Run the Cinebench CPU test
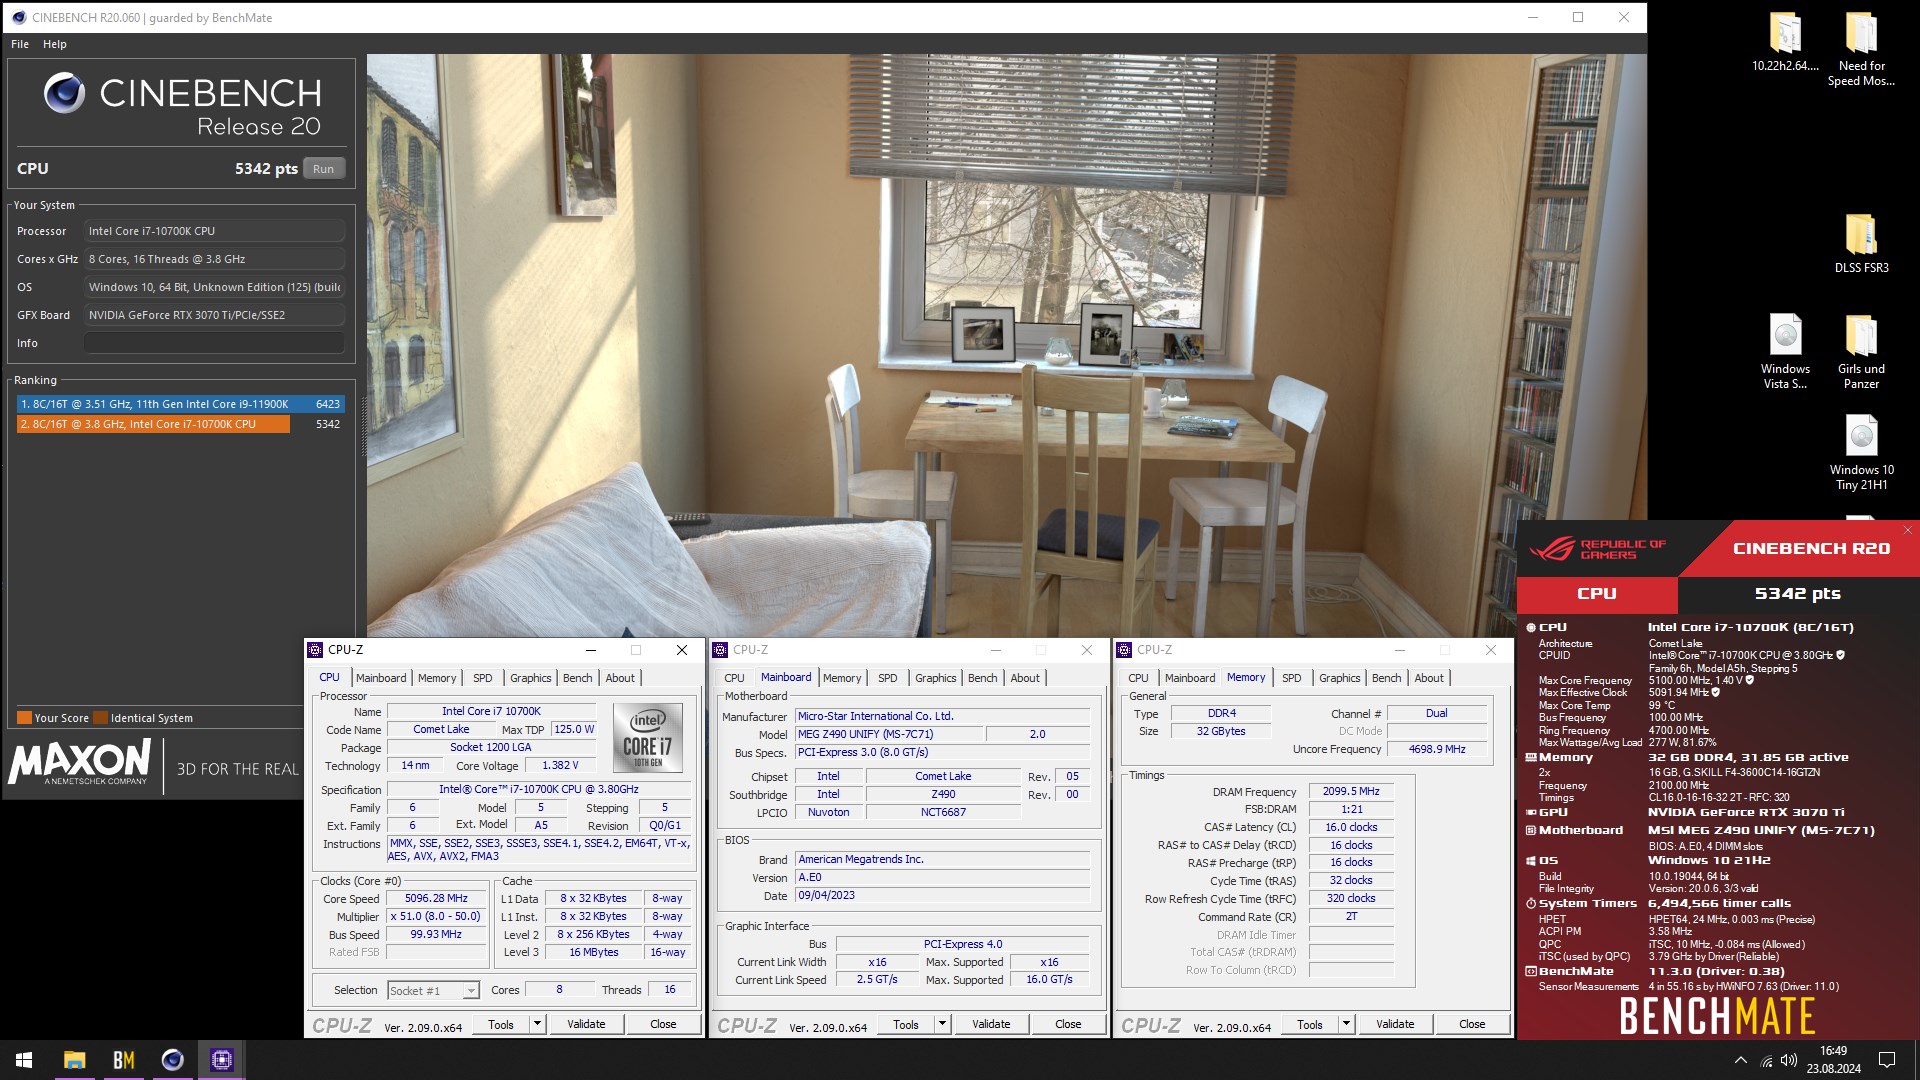Screen dimensions: 1920x1080 (323, 169)
